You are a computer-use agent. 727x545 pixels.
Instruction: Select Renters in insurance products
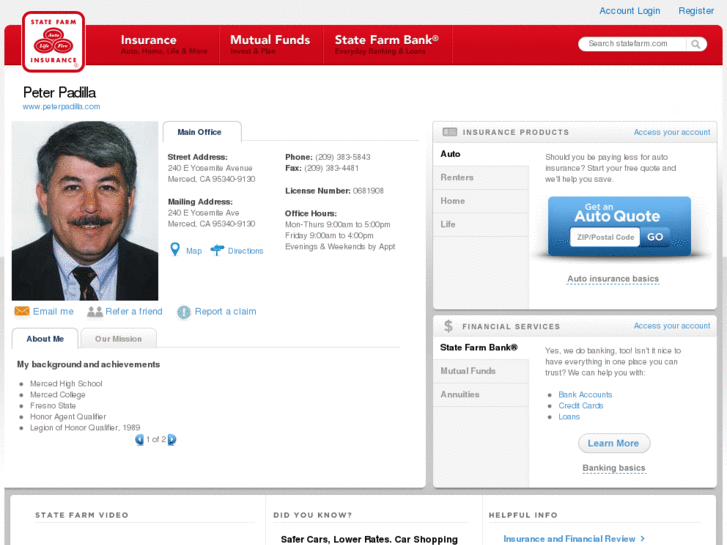click(x=481, y=177)
